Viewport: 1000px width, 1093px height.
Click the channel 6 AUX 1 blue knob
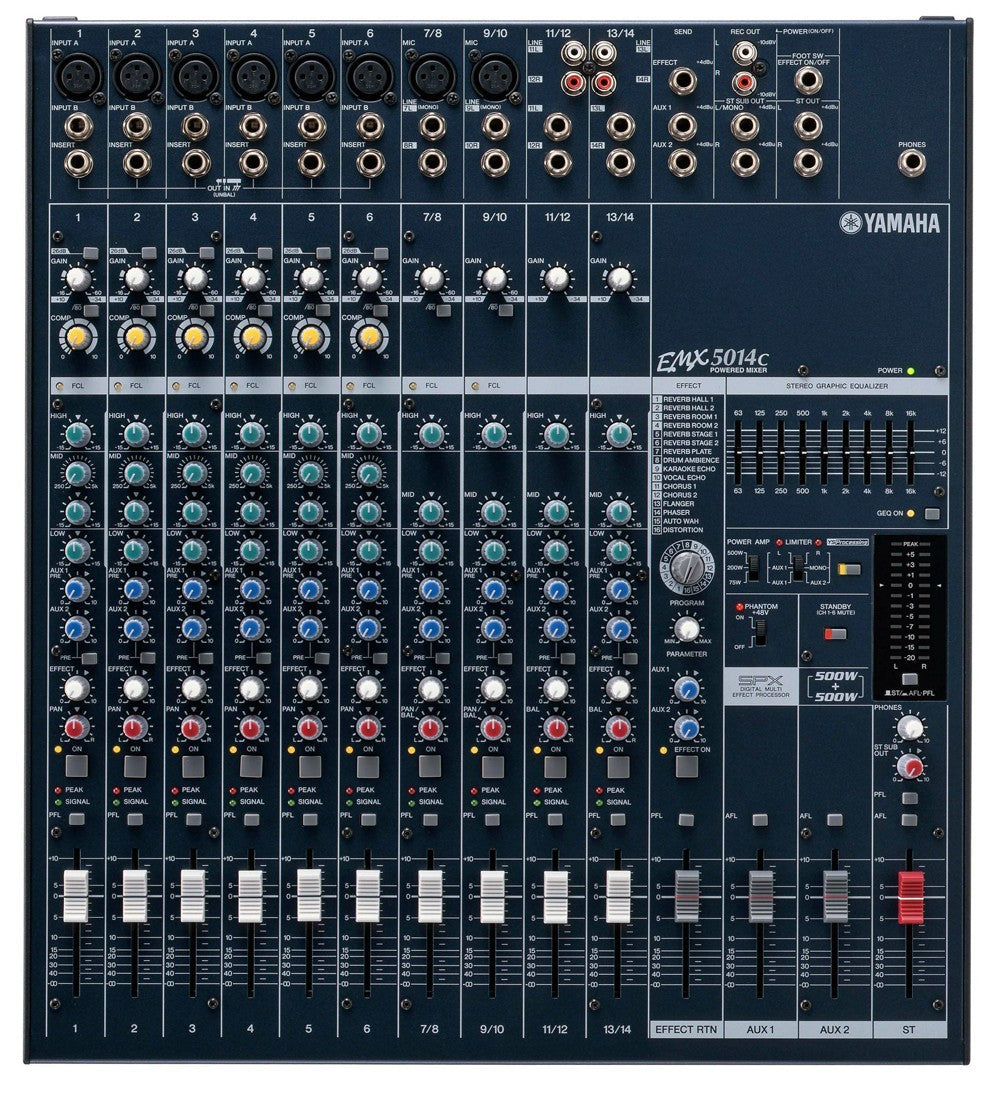point(369,589)
